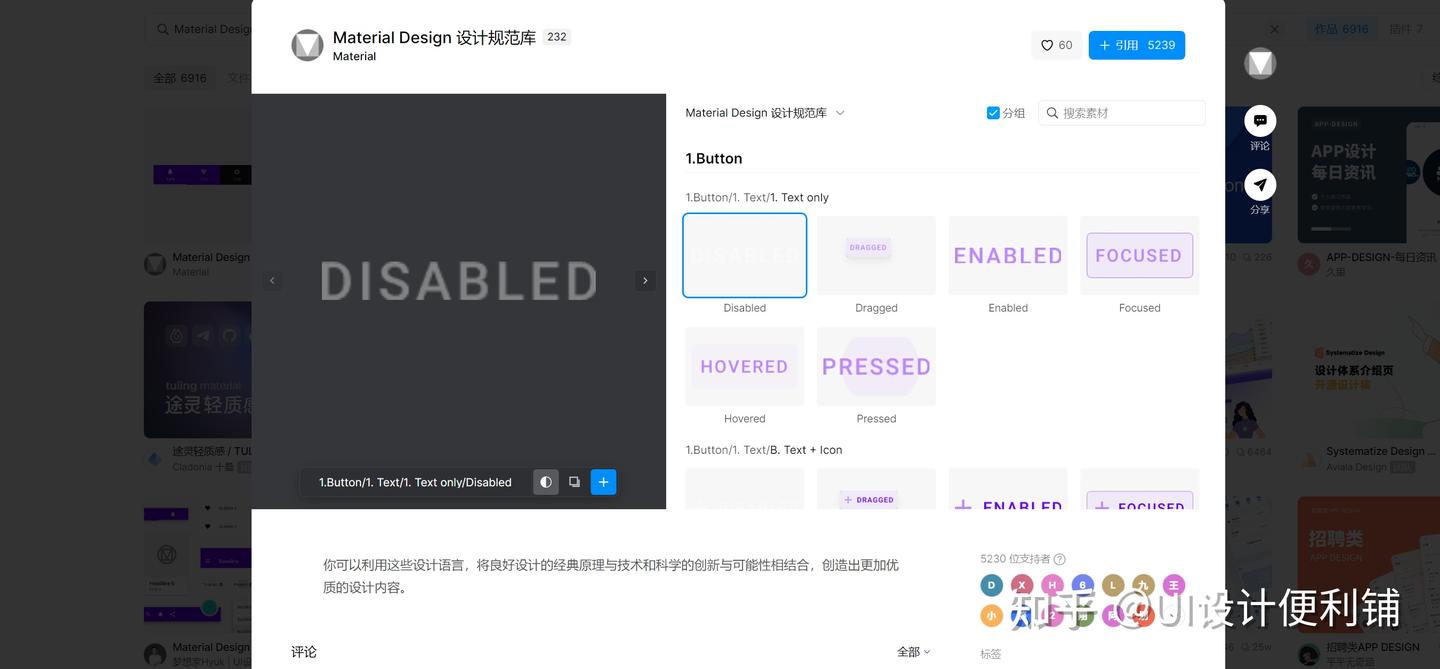
Task: Click the blue 引用 5239 button
Action: click(1137, 45)
